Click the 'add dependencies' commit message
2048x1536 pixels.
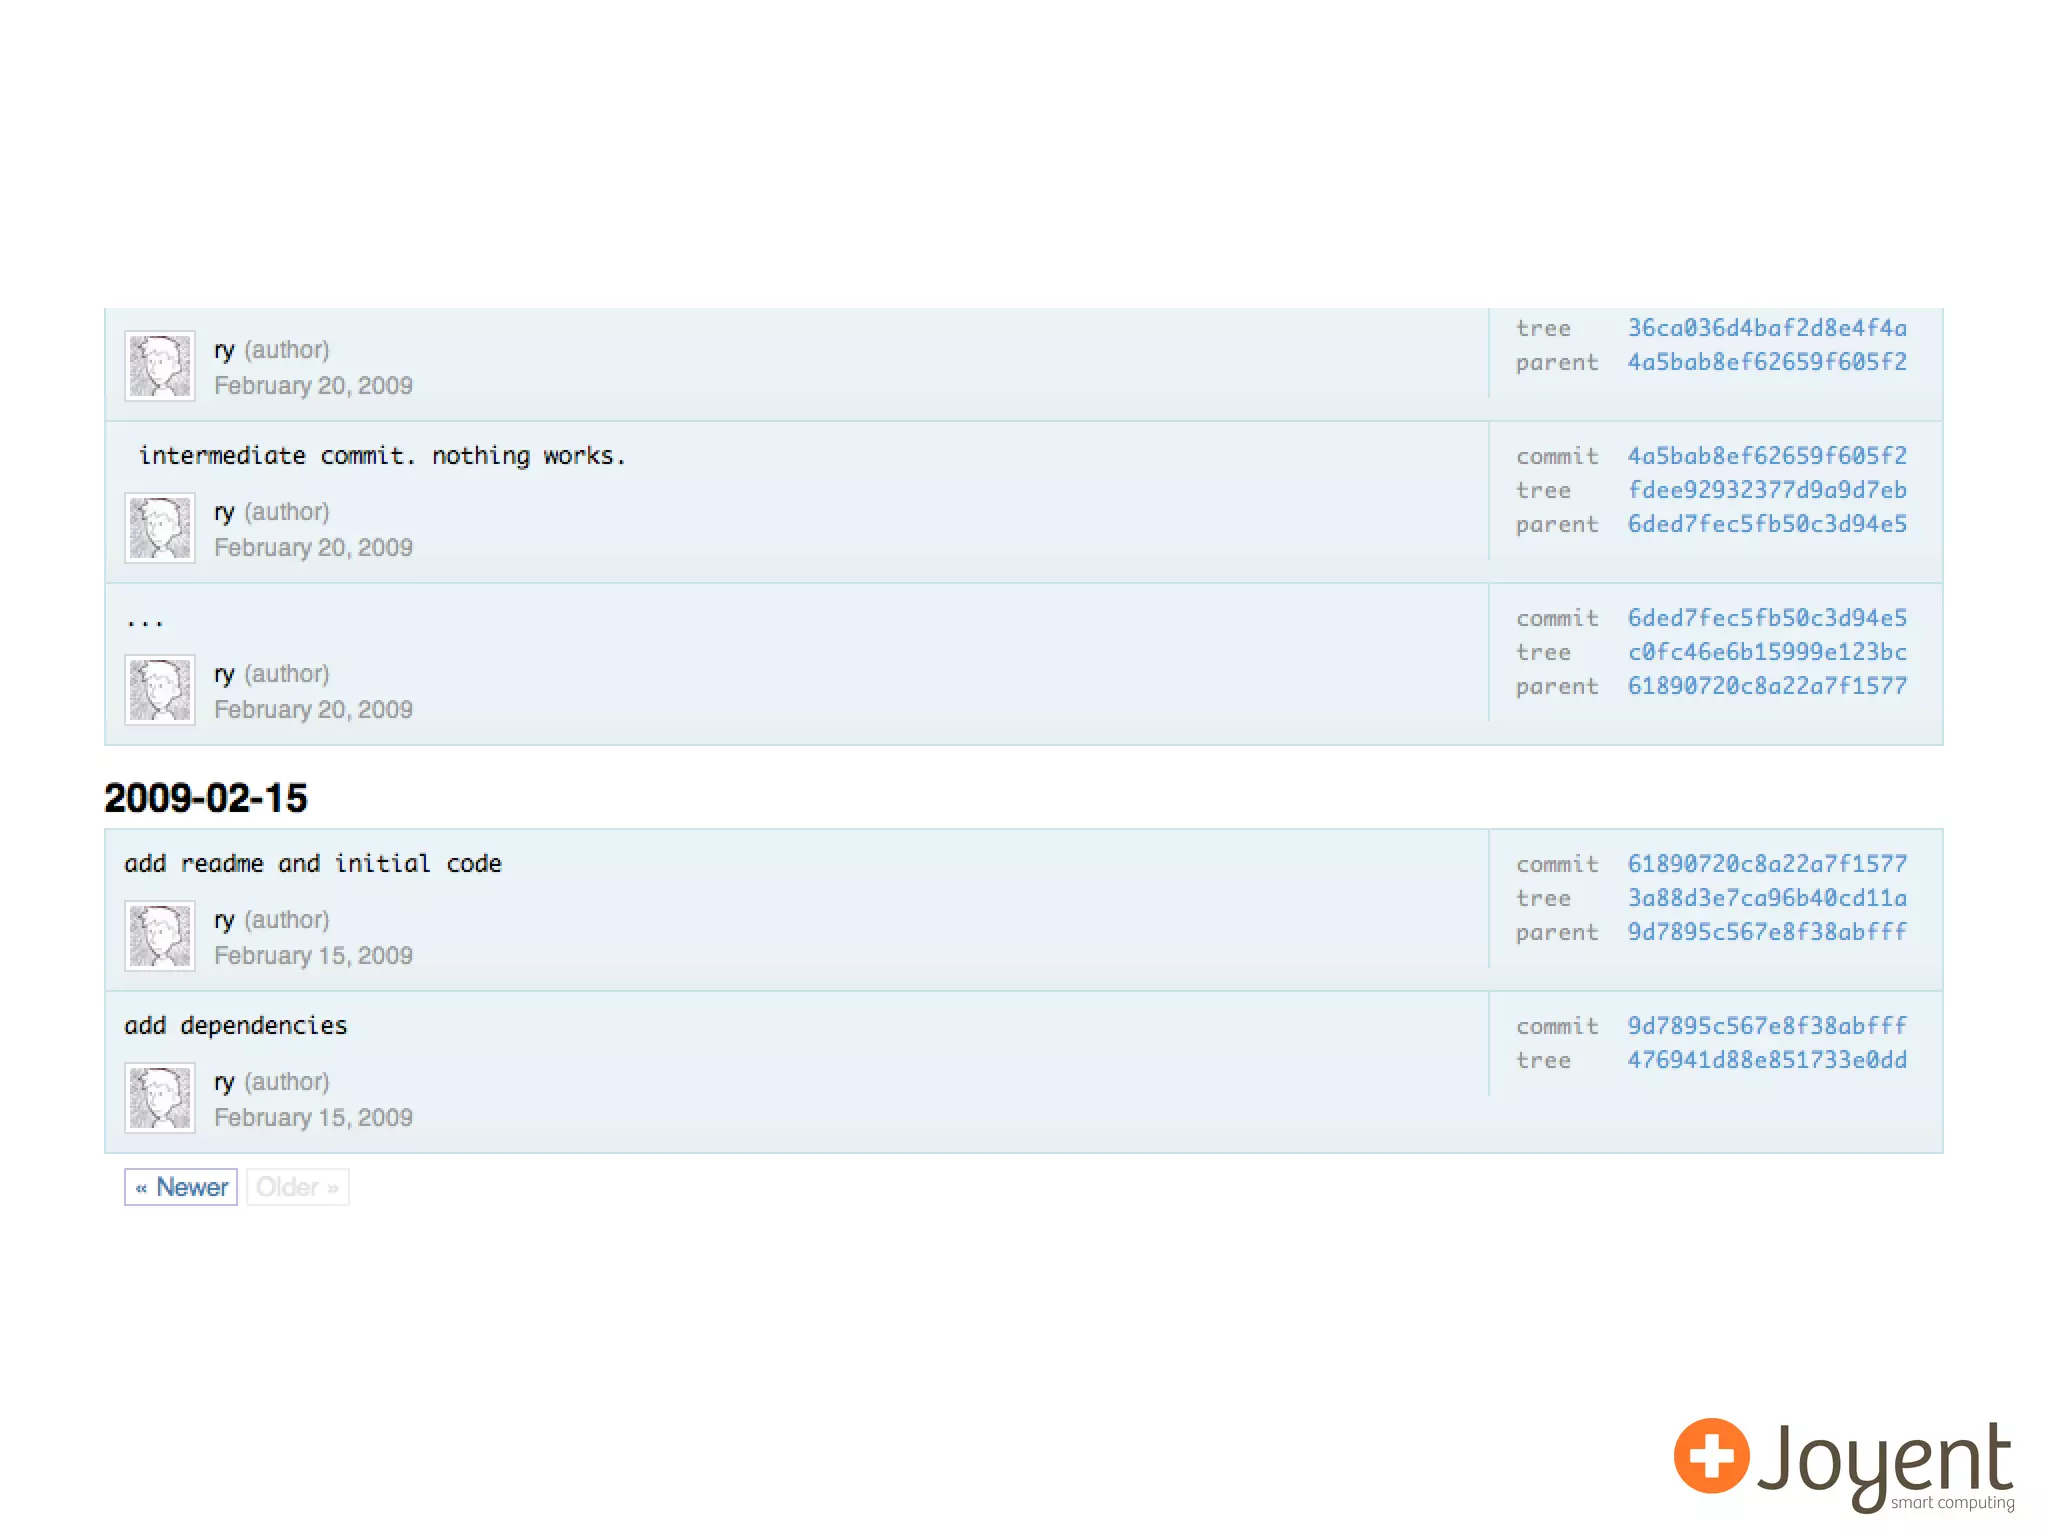pyautogui.click(x=236, y=1026)
